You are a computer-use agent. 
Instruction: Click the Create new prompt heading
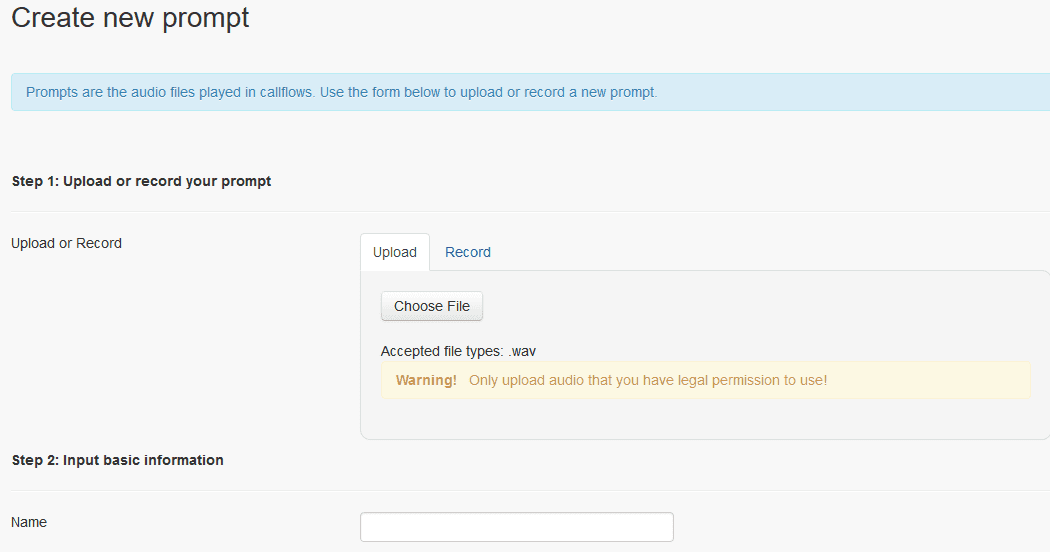point(131,17)
